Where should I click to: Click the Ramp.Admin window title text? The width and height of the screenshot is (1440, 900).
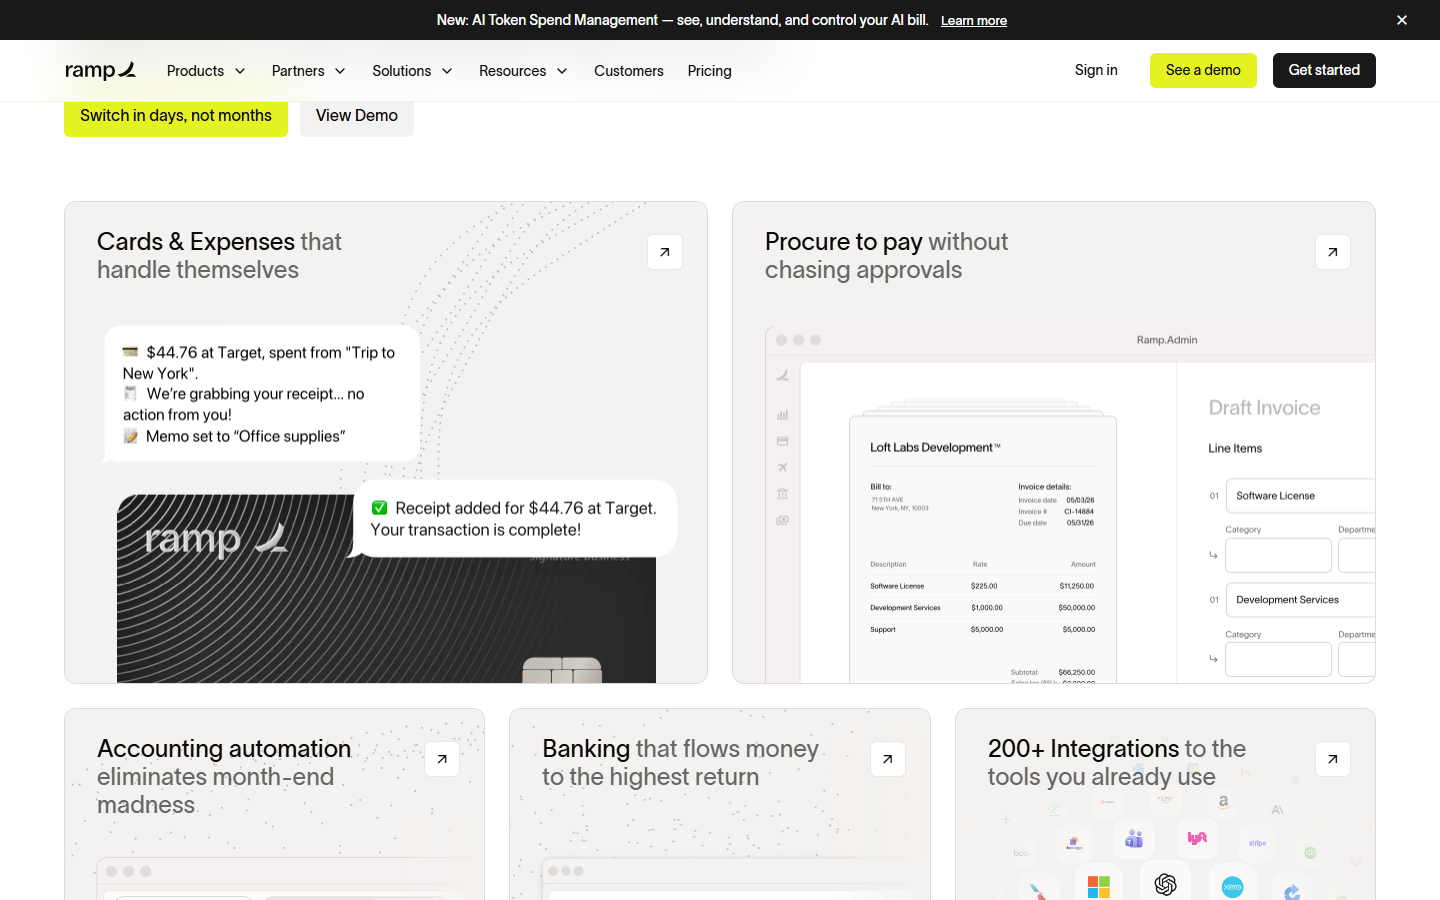tap(1167, 340)
